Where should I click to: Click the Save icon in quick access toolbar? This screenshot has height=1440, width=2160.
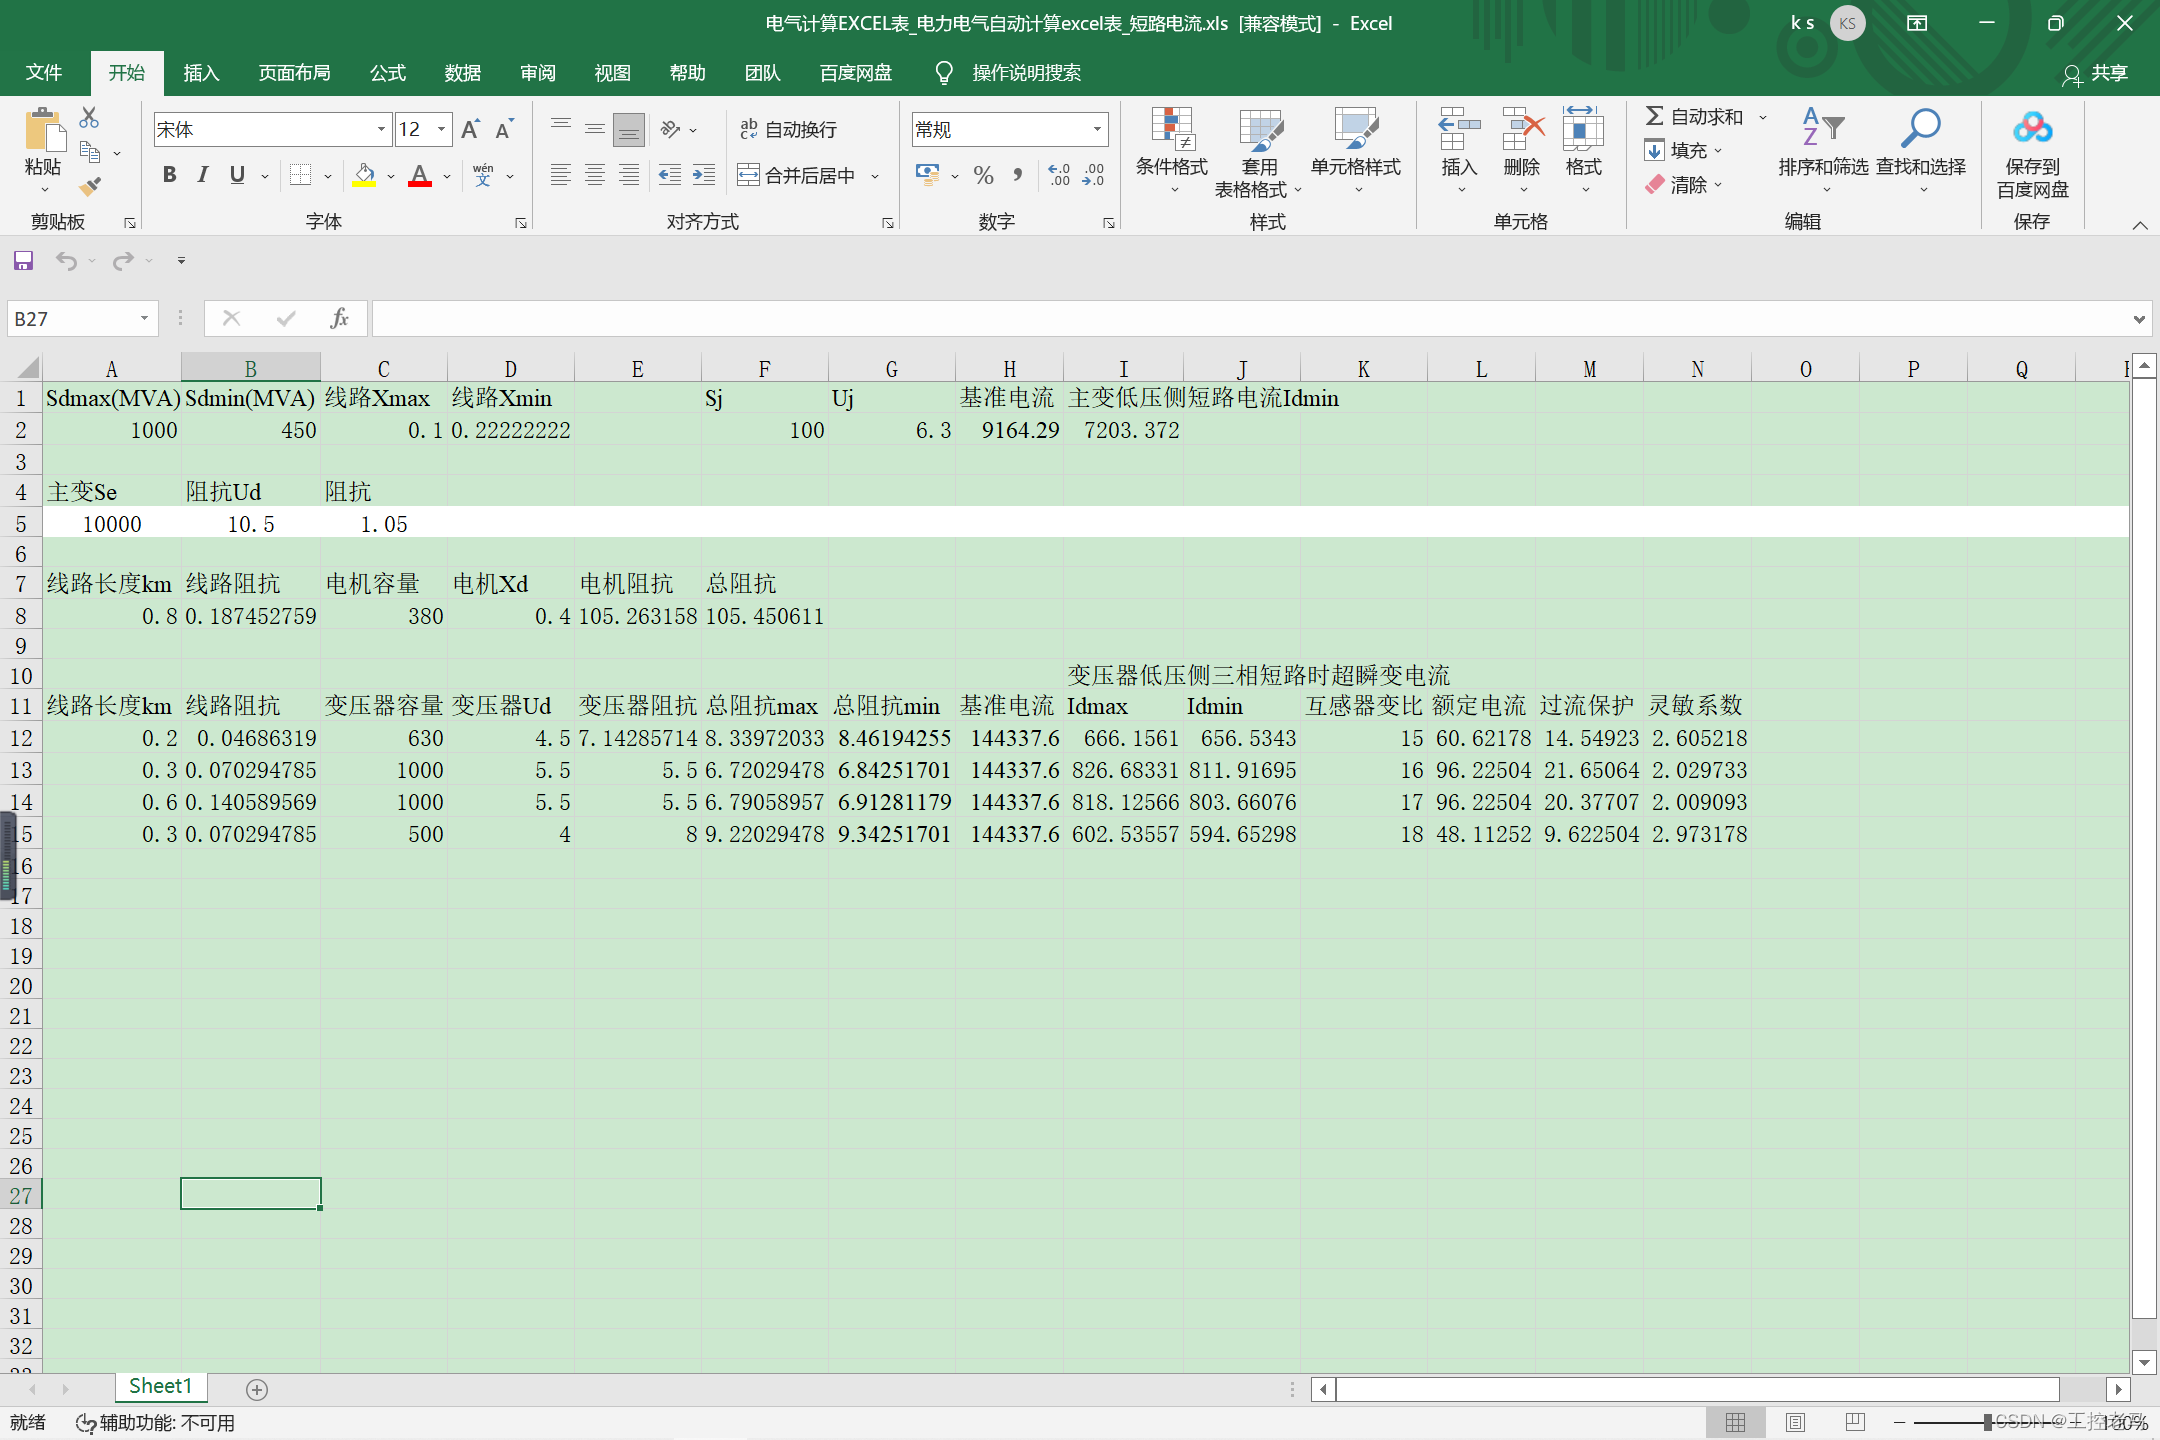coord(23,261)
